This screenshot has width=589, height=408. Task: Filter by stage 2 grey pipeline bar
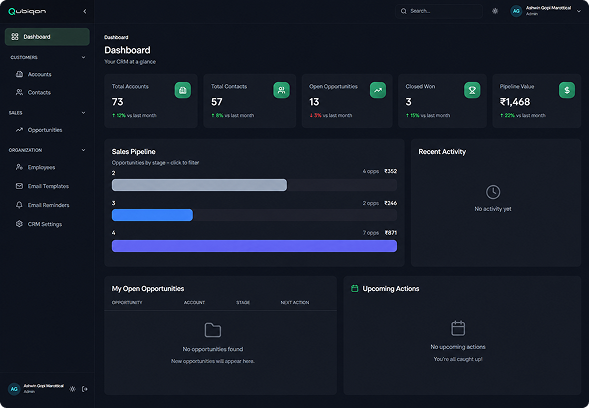[199, 185]
